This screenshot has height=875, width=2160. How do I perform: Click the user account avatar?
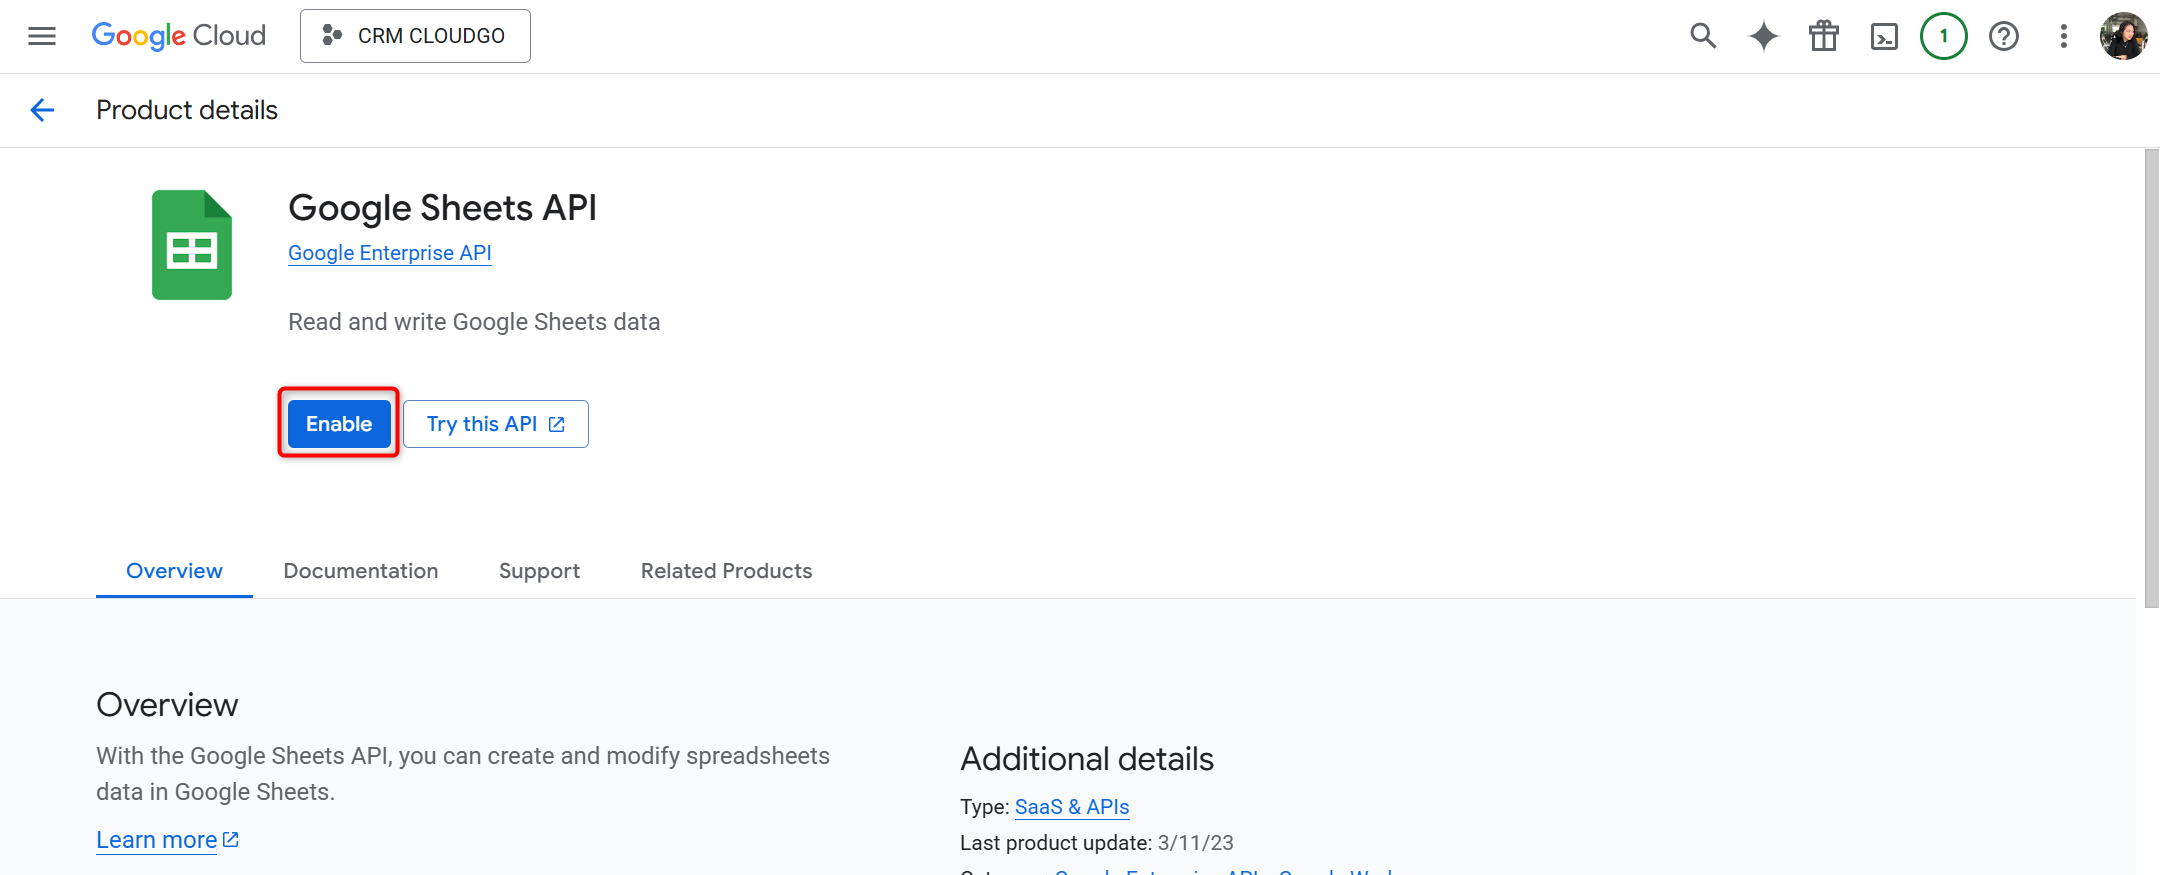click(x=2123, y=37)
